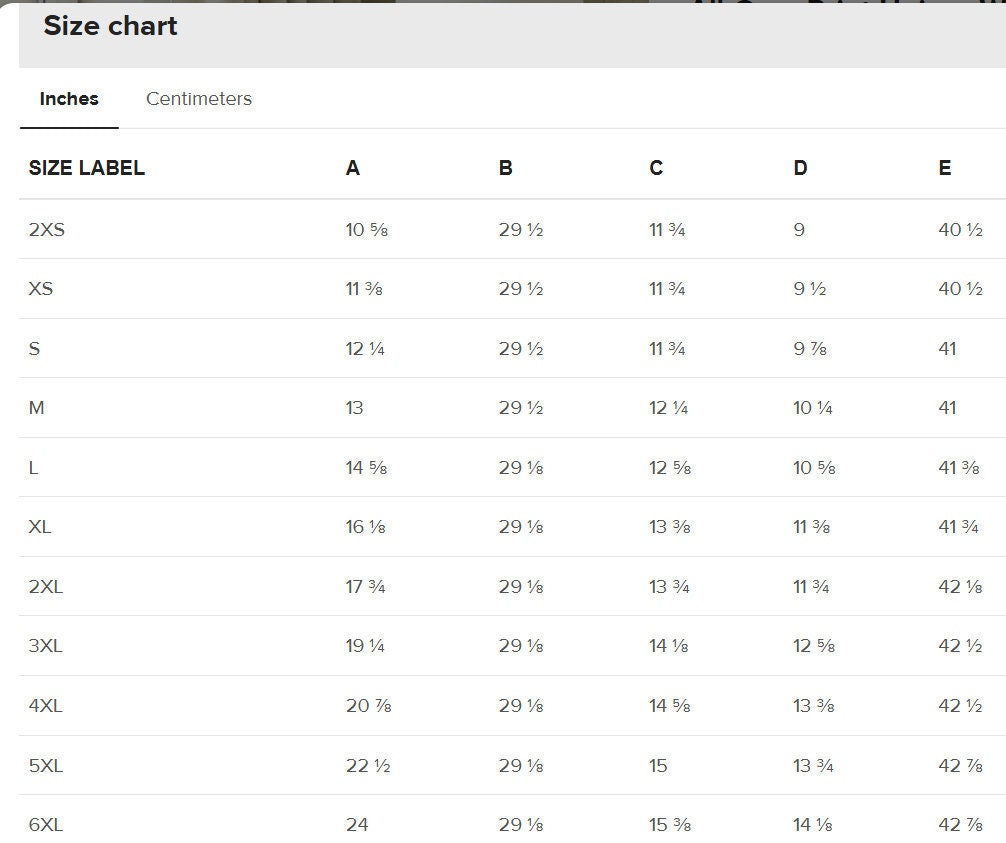
Task: Click the D value 9 for 2XS
Action: point(799,230)
